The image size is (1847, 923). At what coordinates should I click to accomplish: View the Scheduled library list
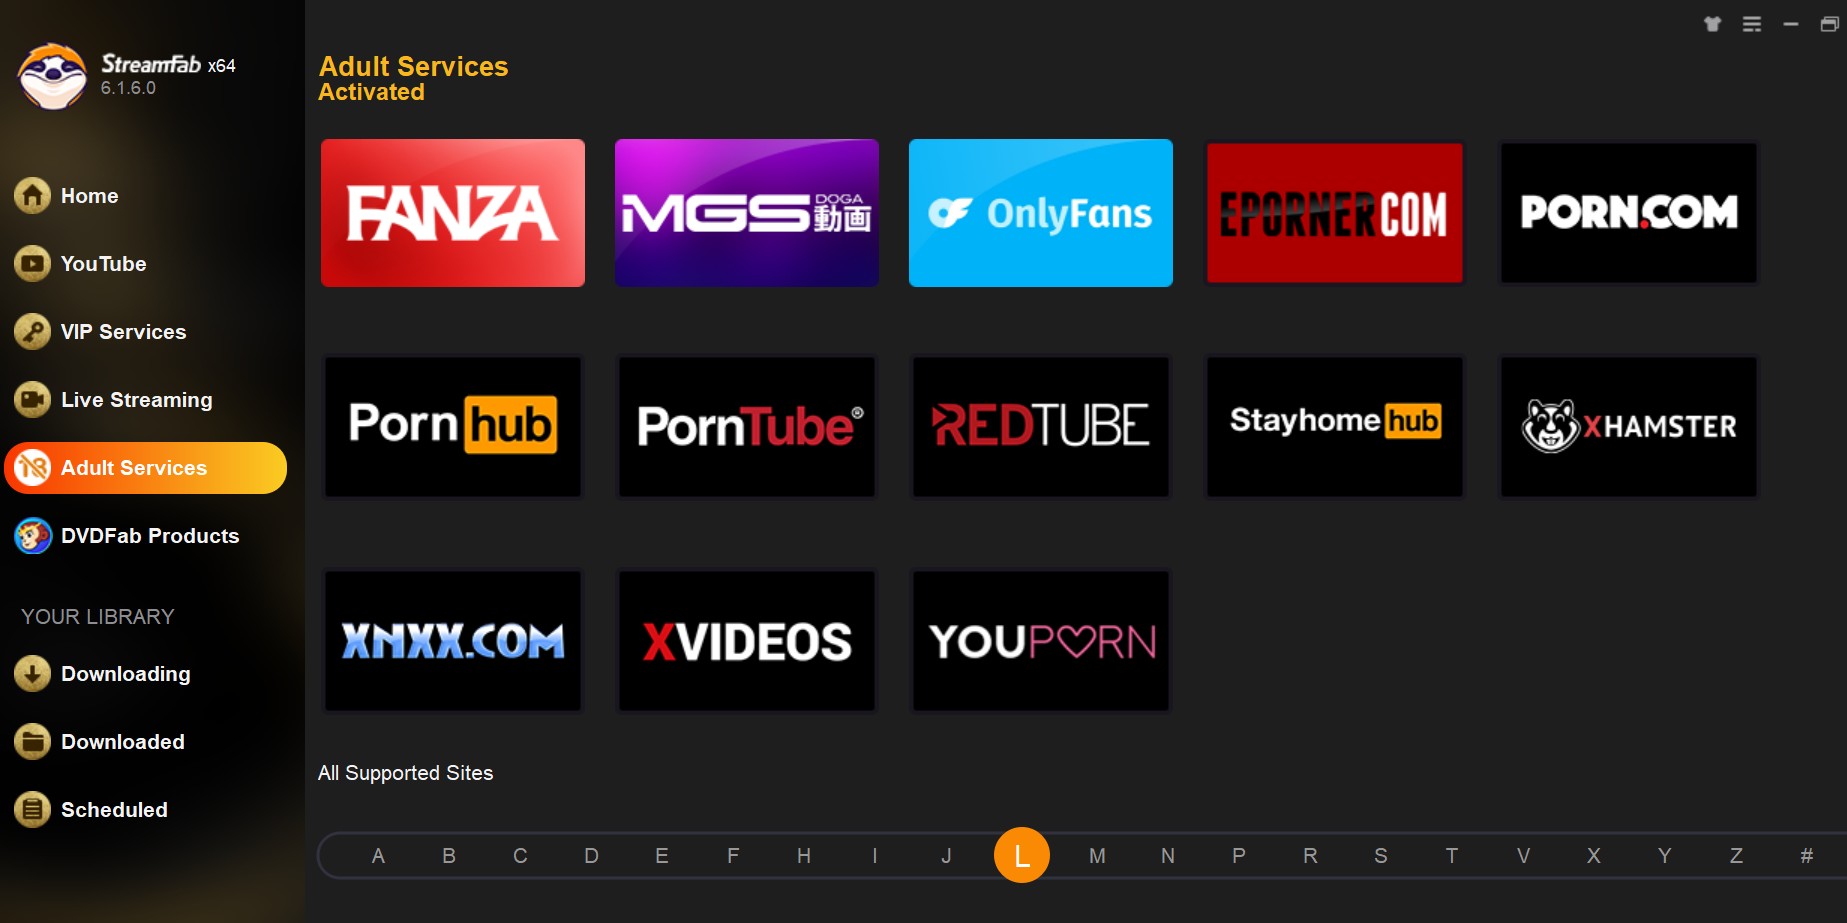click(114, 810)
